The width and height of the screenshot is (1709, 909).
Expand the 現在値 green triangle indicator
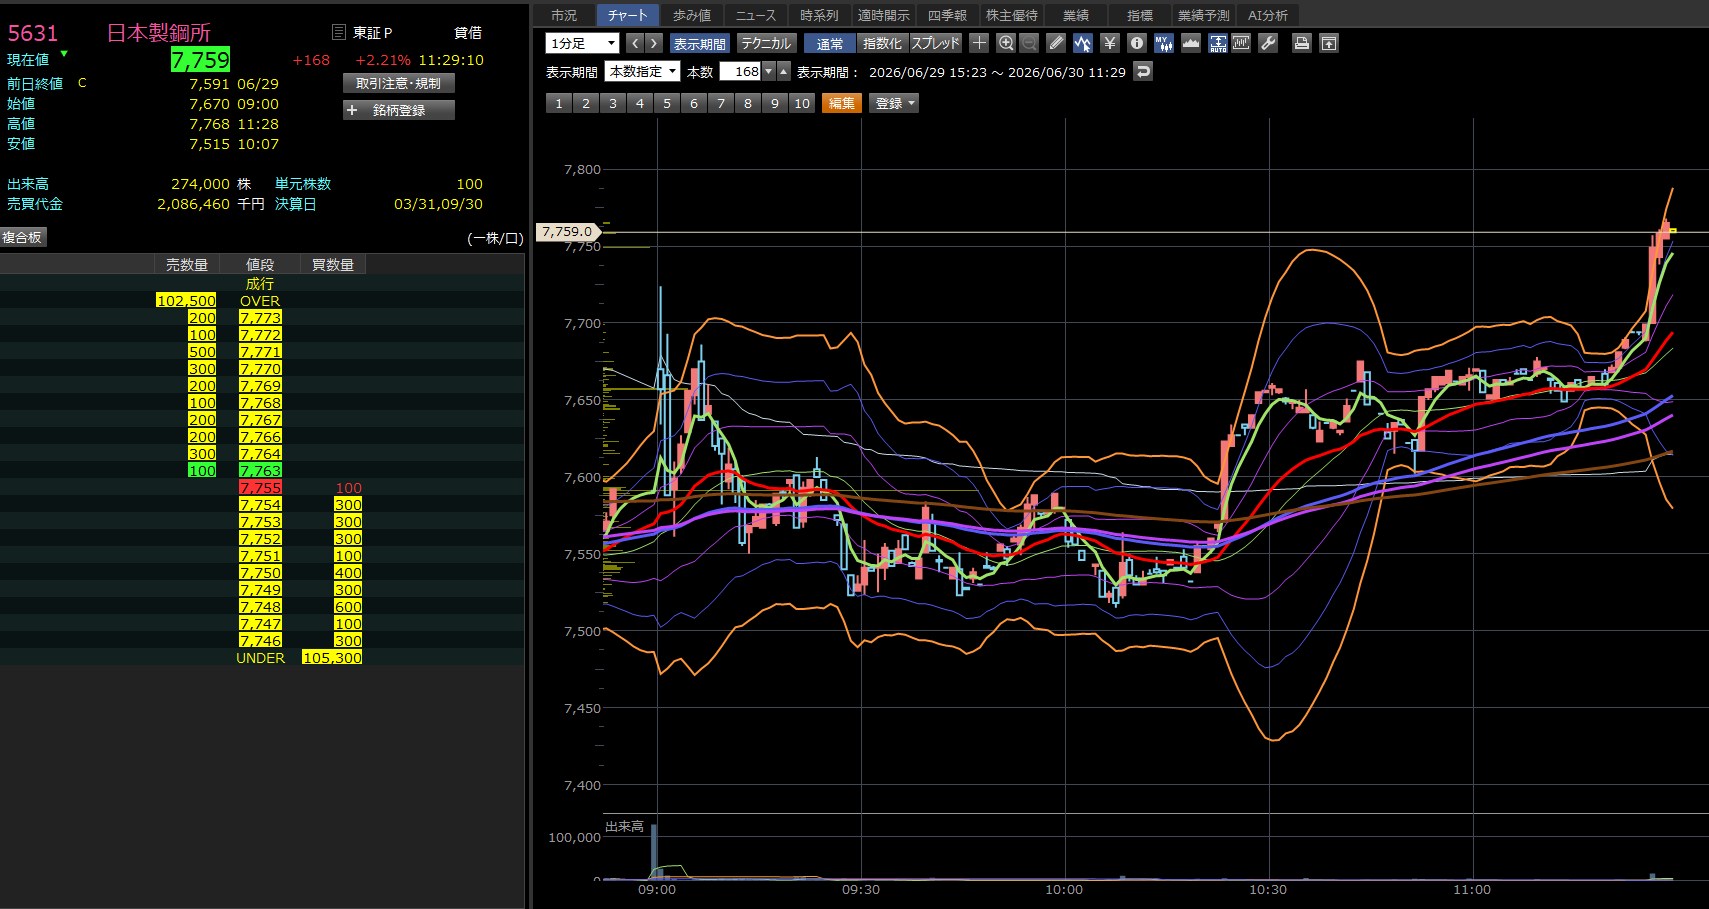(x=64, y=54)
